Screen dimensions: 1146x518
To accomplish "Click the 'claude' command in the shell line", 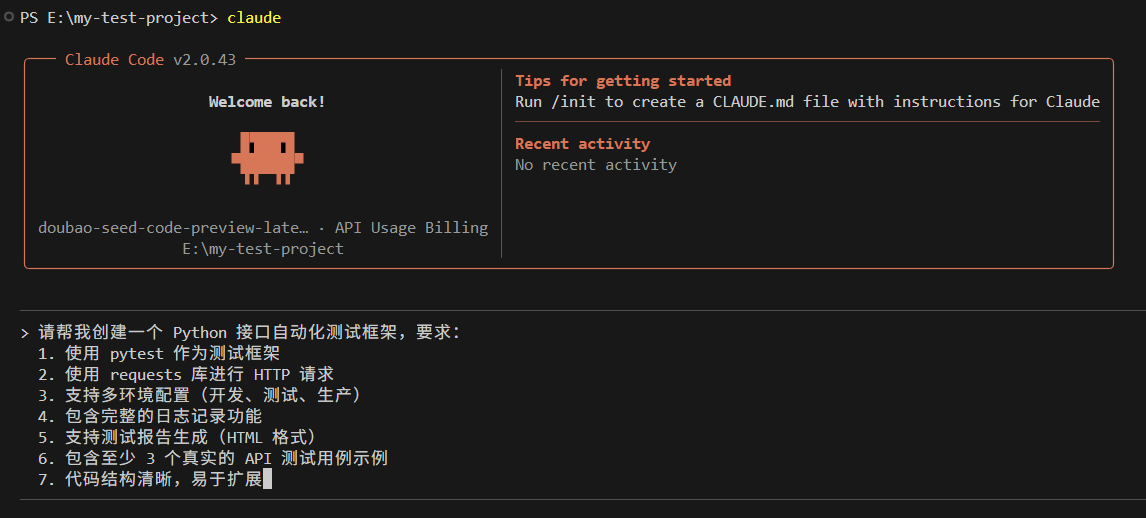I will tap(254, 18).
